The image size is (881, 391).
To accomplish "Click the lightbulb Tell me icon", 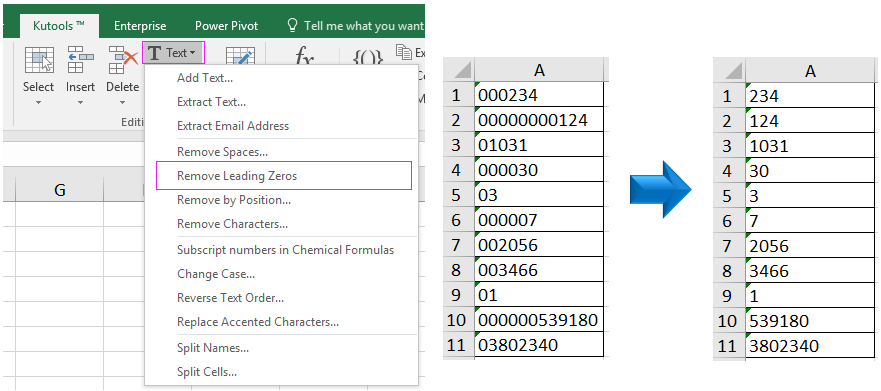I will pyautogui.click(x=292, y=25).
